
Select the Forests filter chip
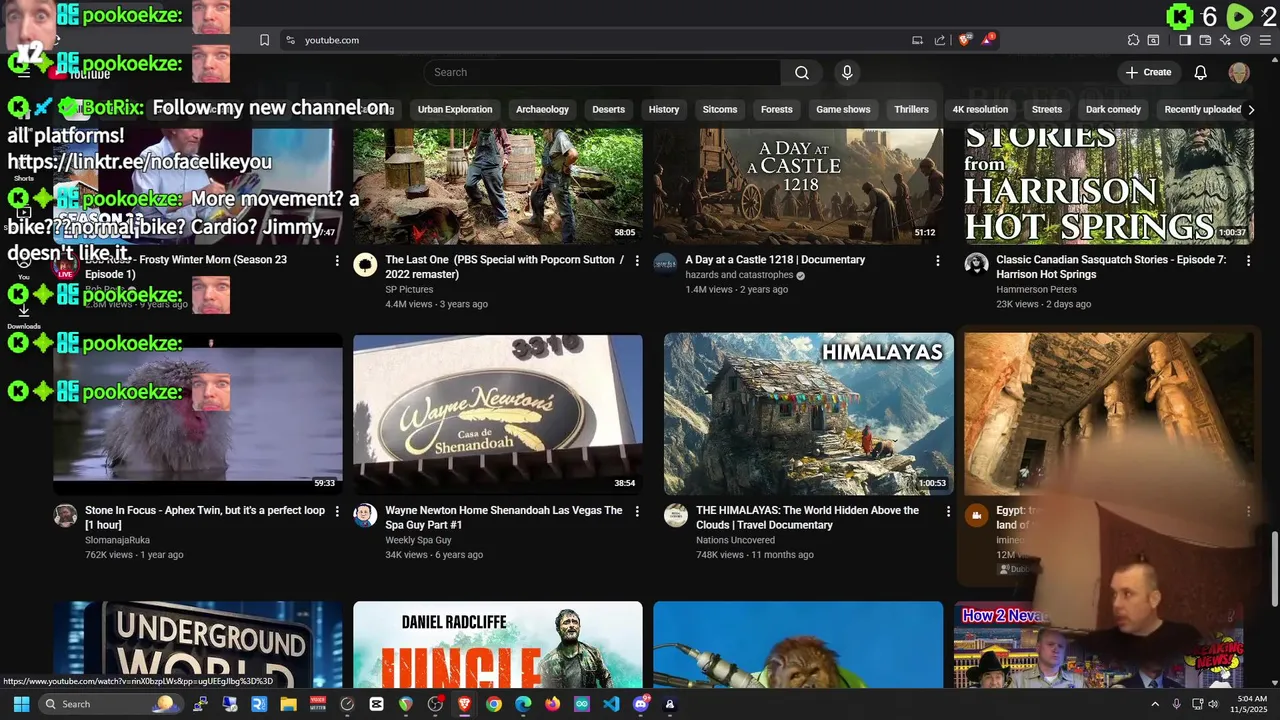pos(776,109)
